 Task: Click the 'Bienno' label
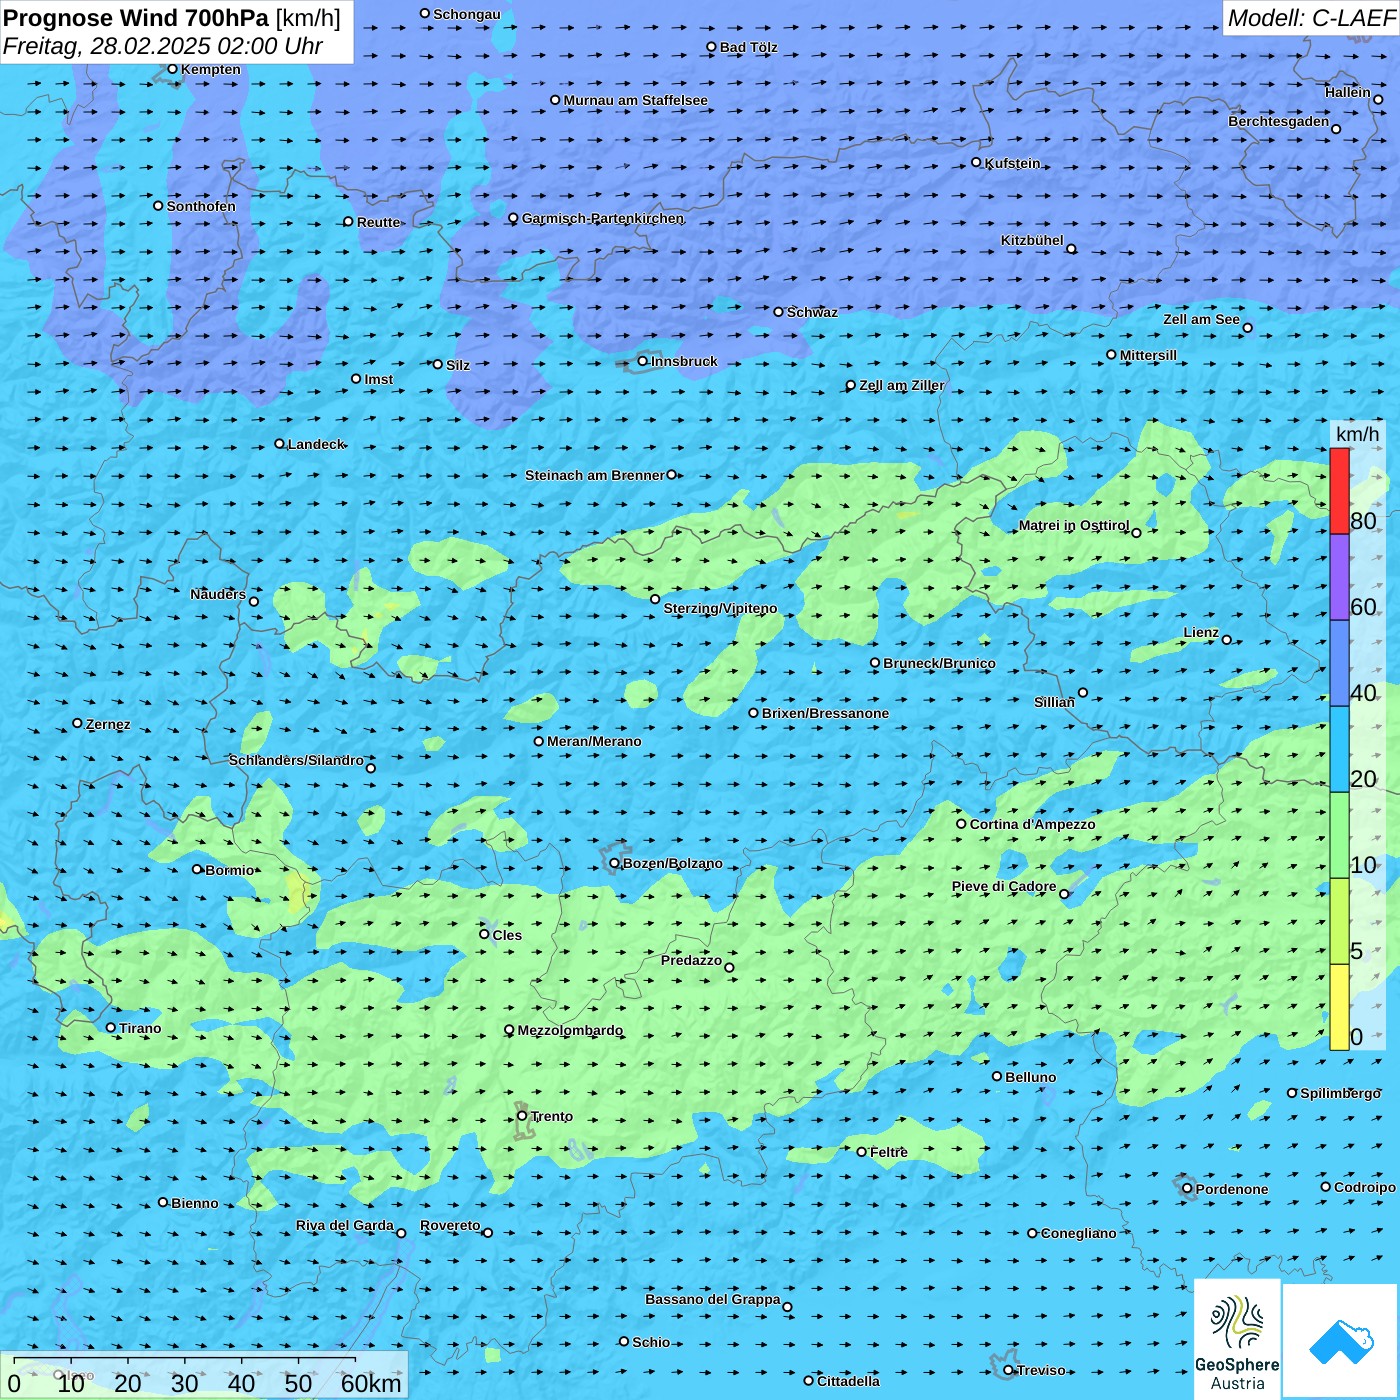(x=195, y=1203)
